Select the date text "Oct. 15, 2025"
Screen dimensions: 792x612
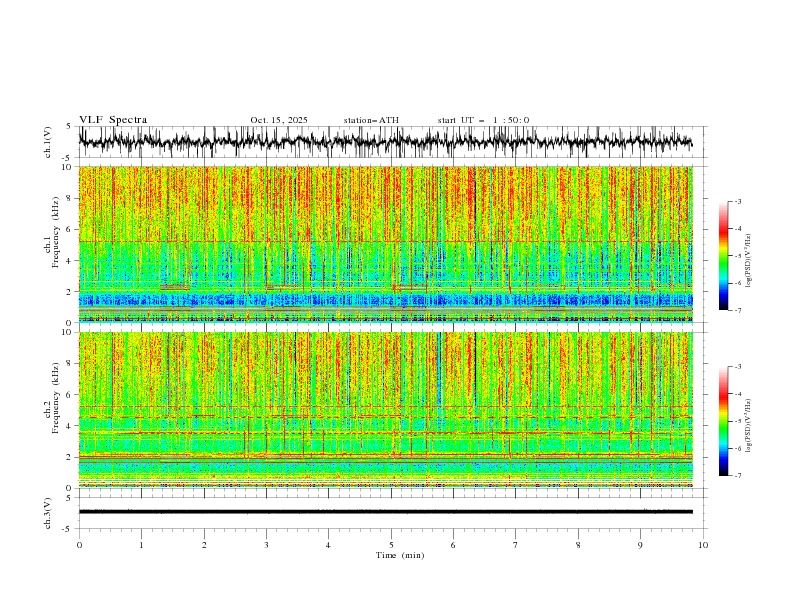pos(279,120)
